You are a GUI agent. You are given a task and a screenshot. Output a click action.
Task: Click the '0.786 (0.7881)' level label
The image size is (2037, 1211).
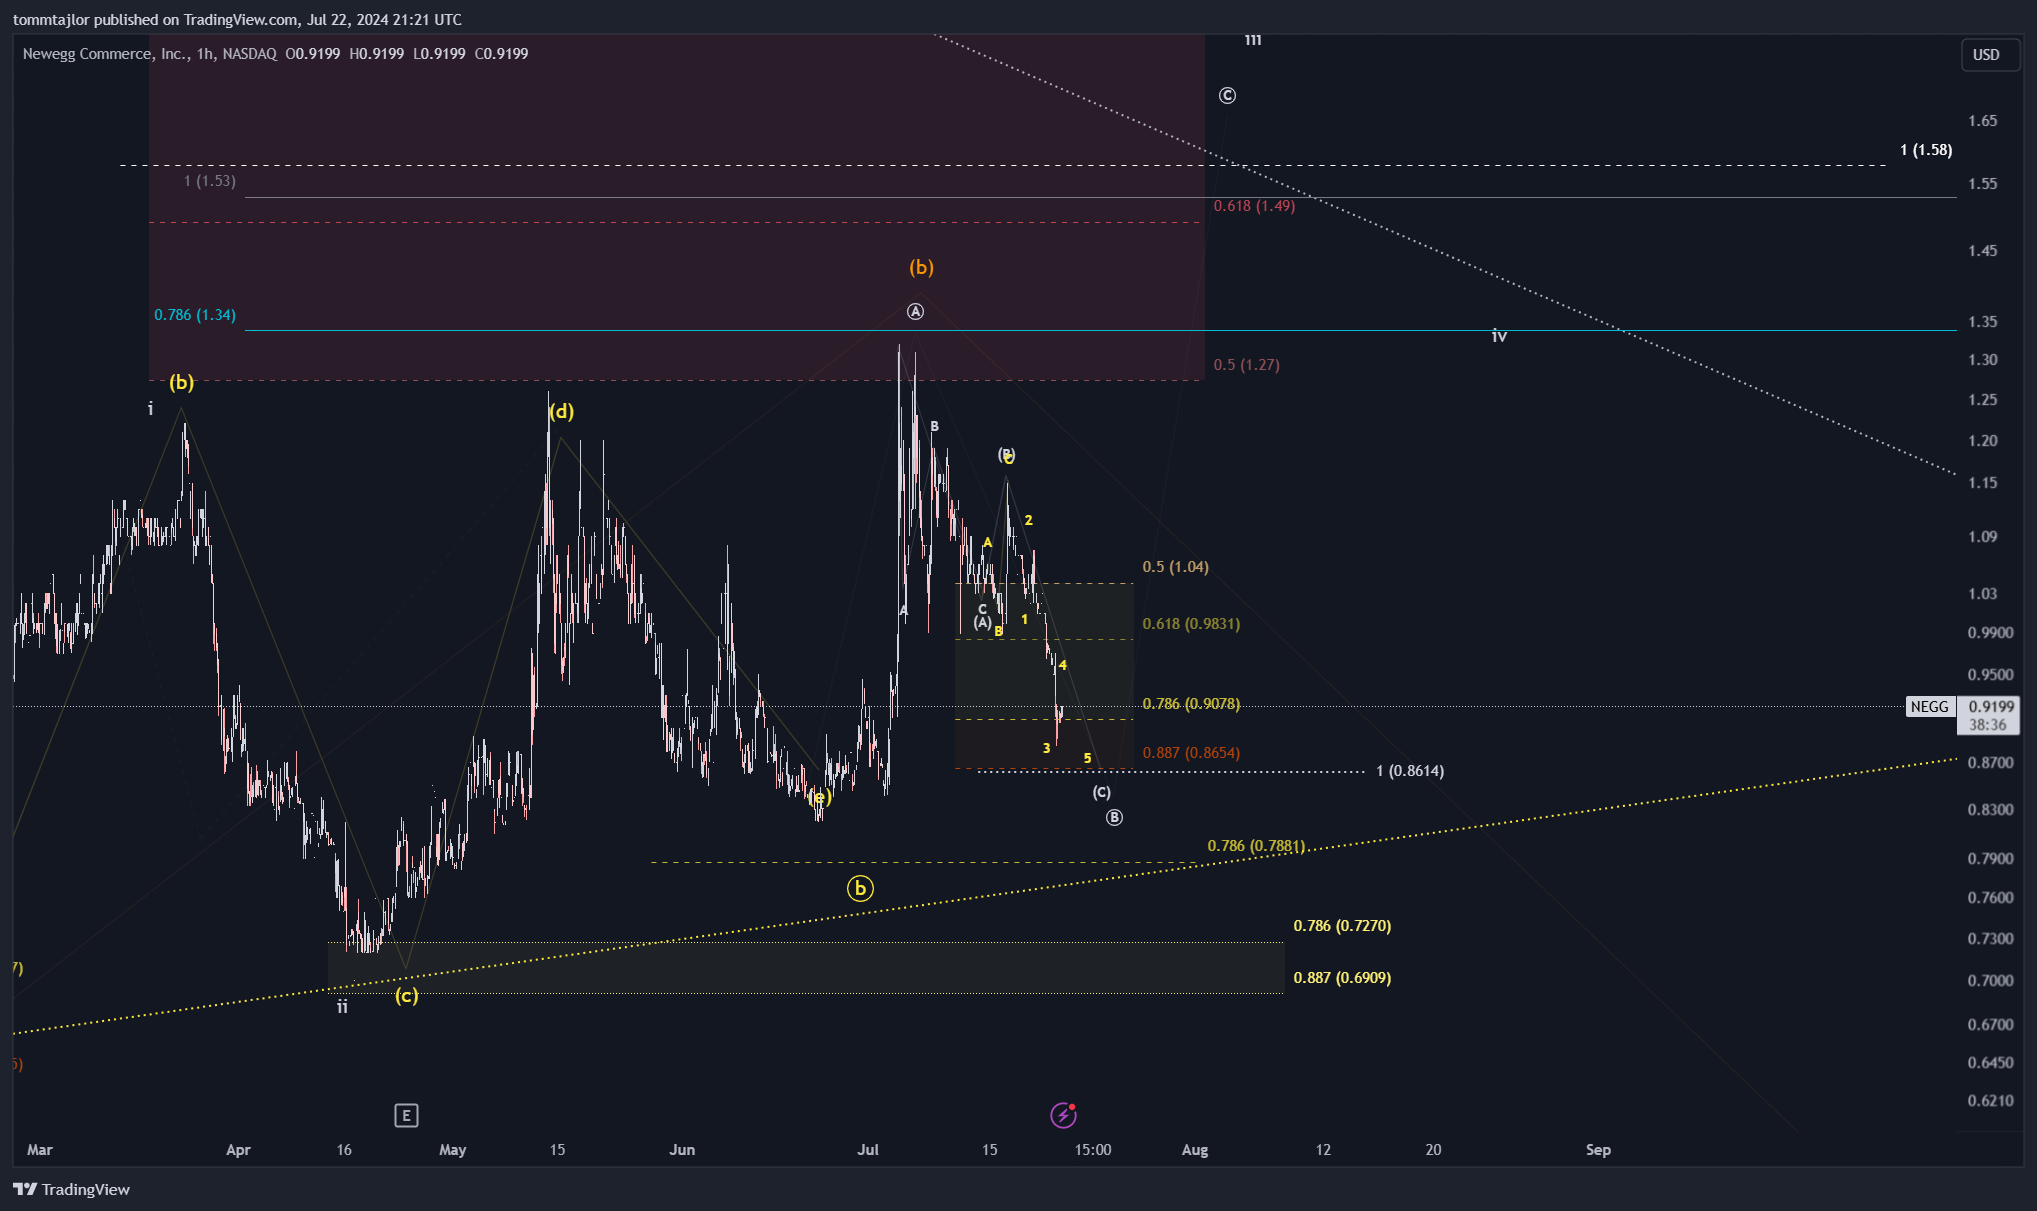click(1256, 846)
